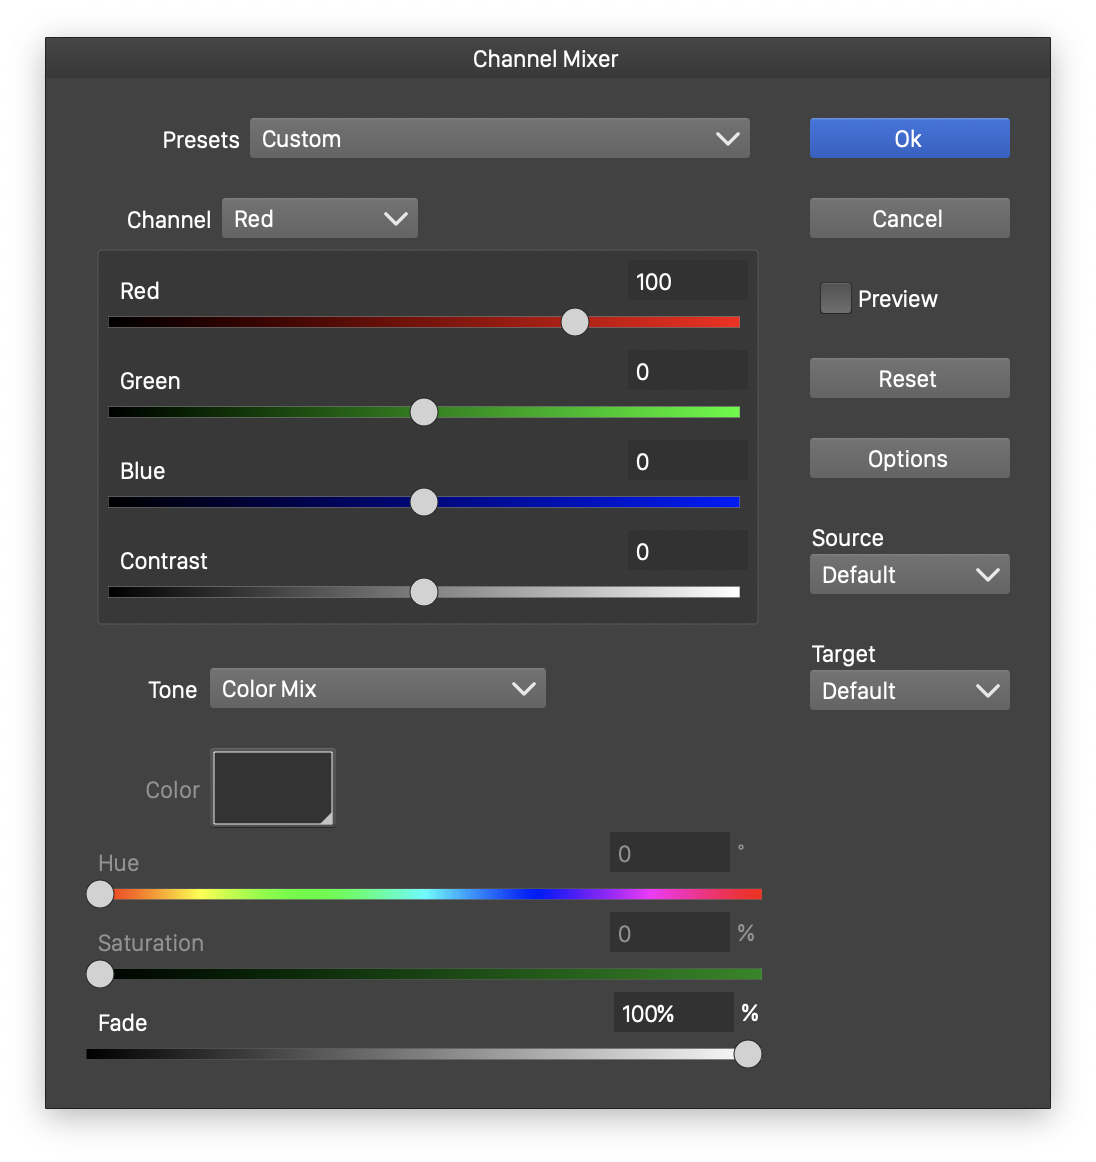Click the Fade slider handle
The height and width of the screenshot is (1162, 1096).
pyautogui.click(x=747, y=1054)
